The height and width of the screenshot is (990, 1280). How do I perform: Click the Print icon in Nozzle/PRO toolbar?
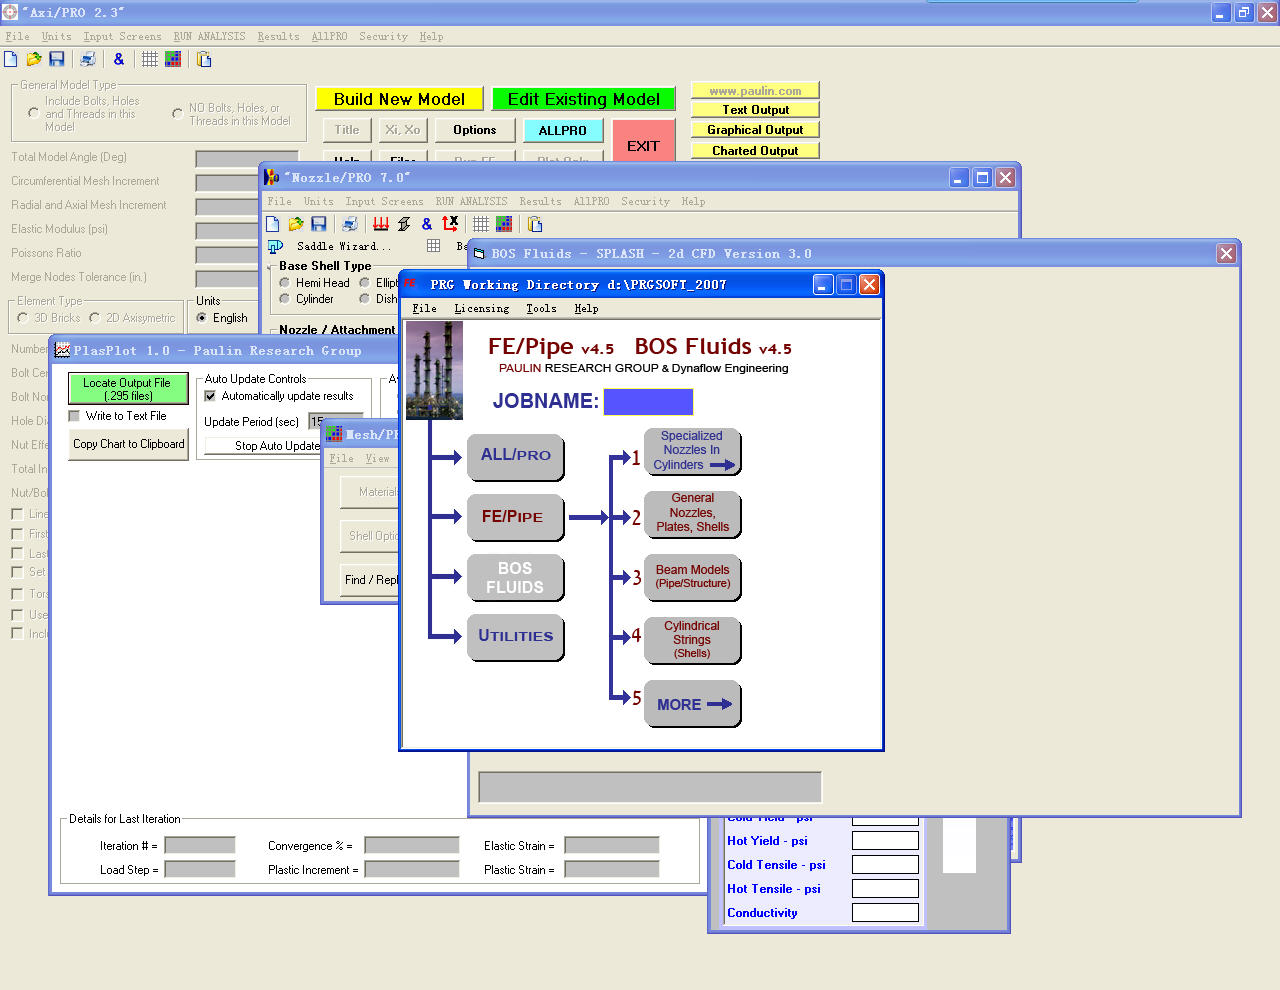click(x=350, y=224)
